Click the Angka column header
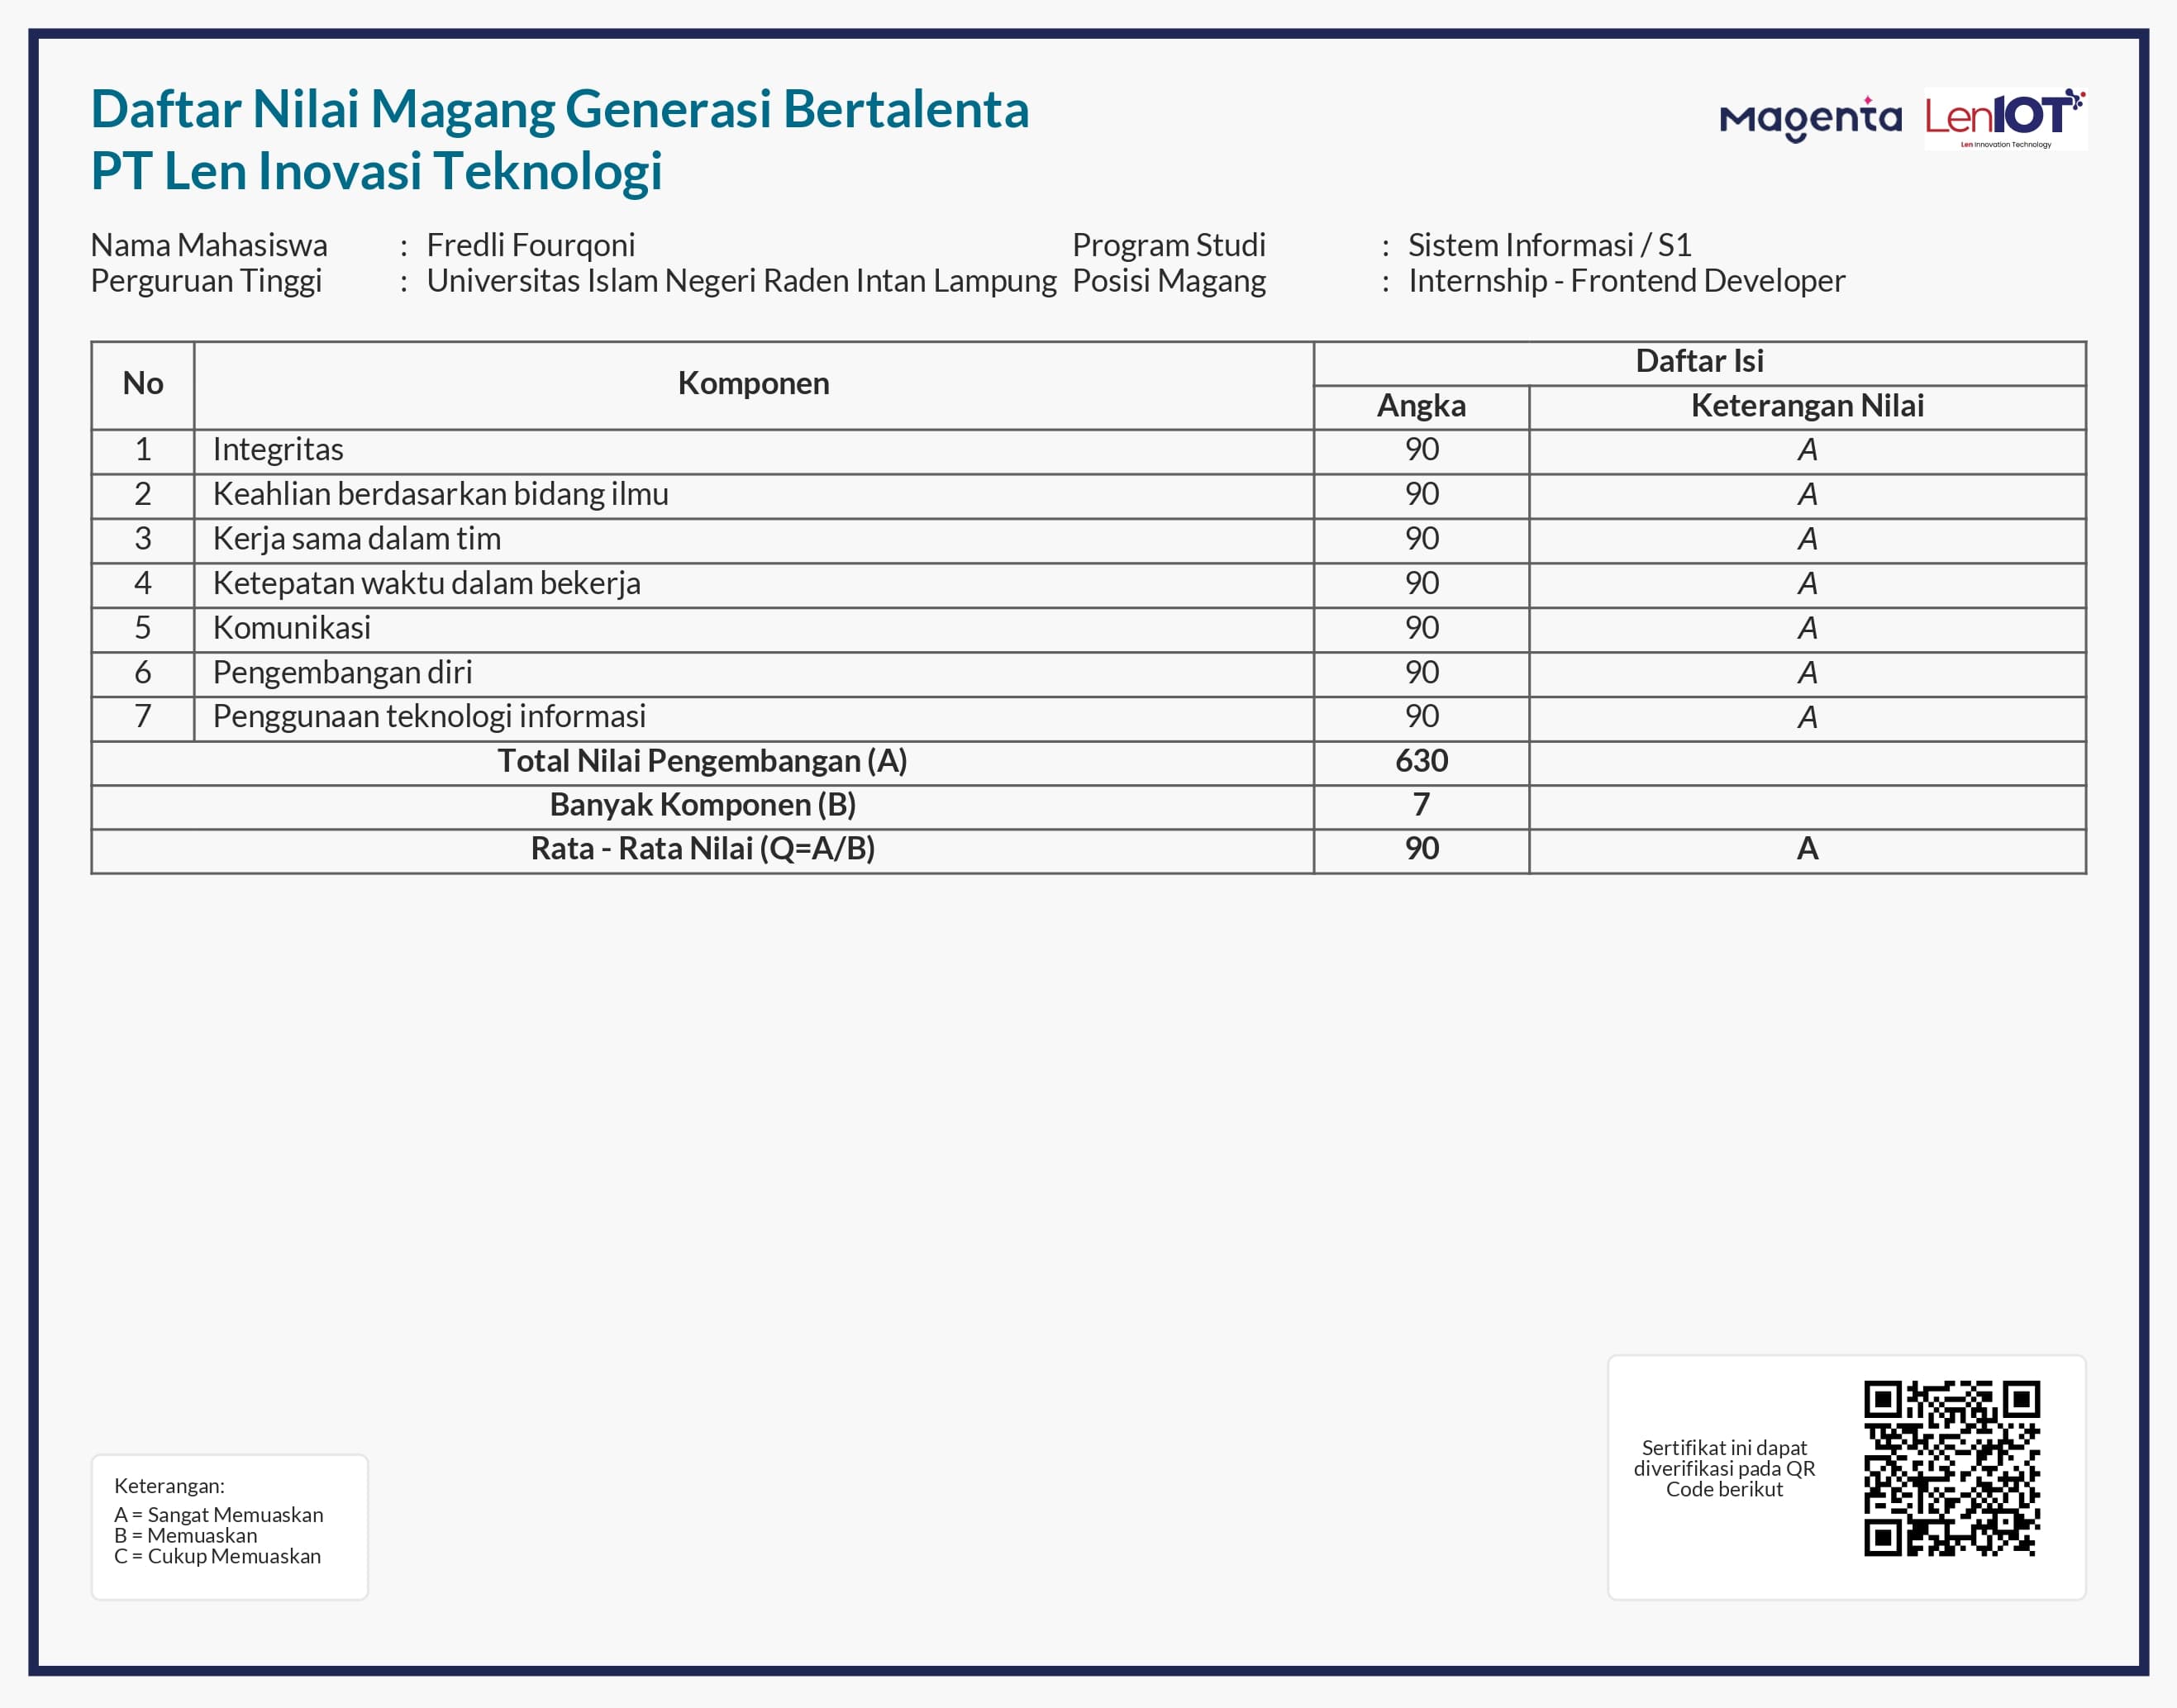 pyautogui.click(x=1421, y=405)
